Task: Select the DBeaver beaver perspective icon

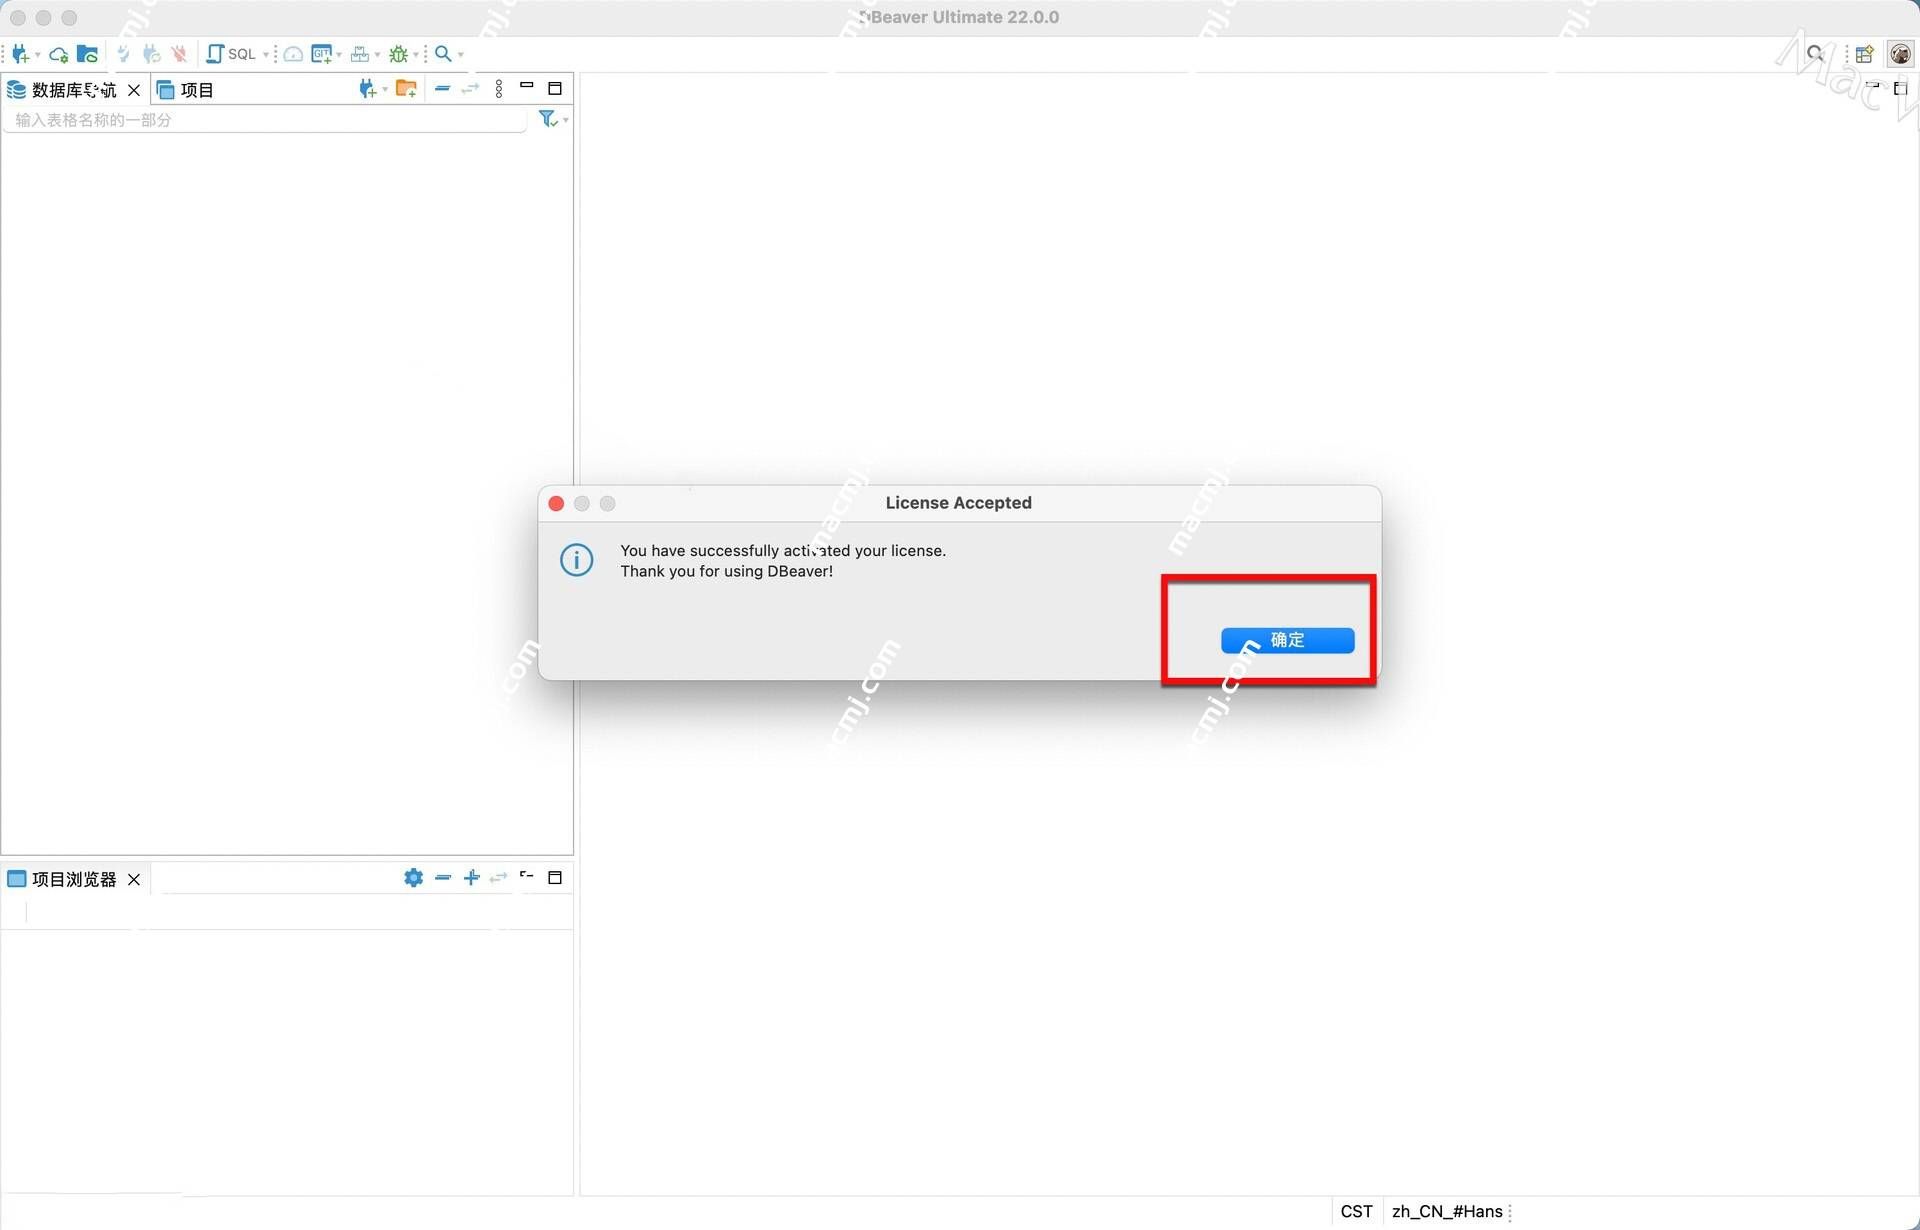Action: coord(1900,54)
